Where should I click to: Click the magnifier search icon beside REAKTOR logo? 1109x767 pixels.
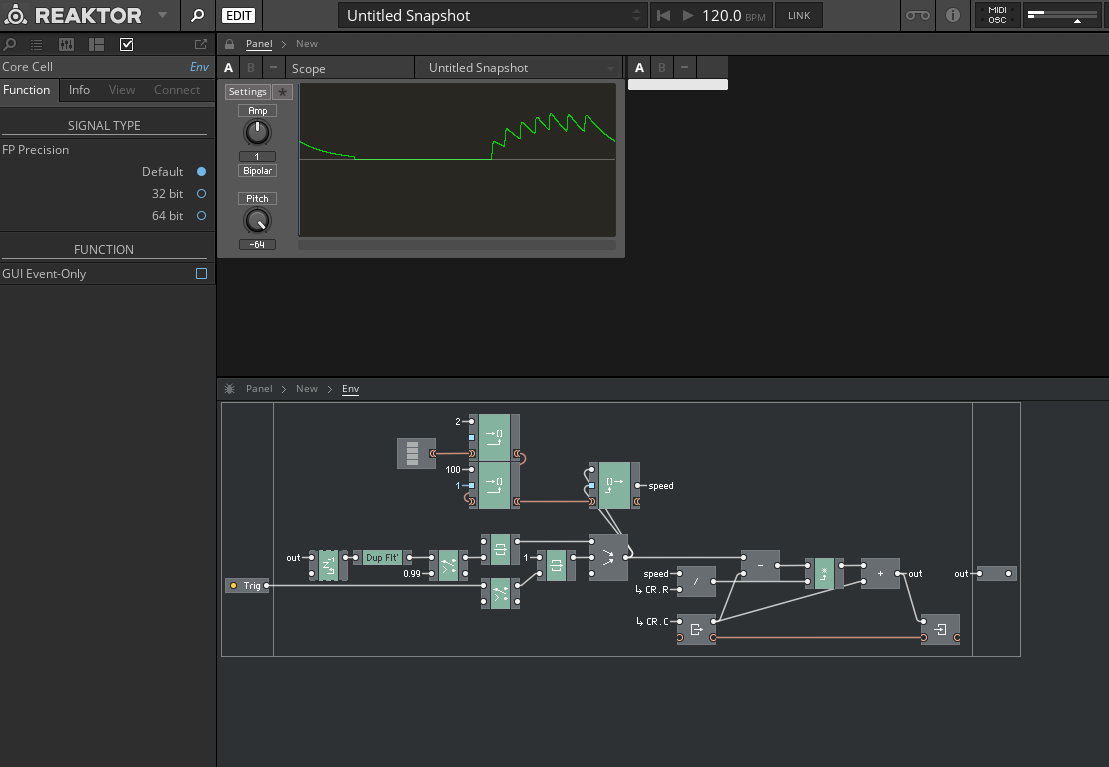pyautogui.click(x=198, y=15)
